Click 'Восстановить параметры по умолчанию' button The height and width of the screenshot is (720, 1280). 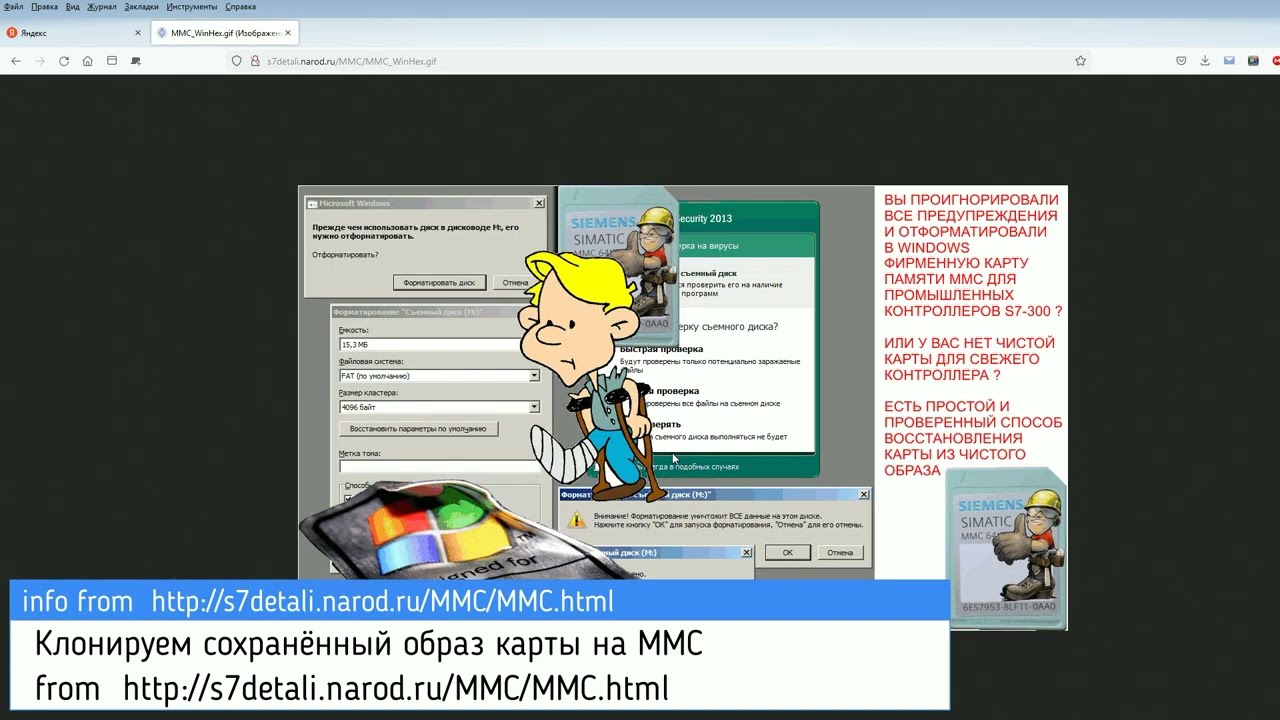[x=418, y=428]
